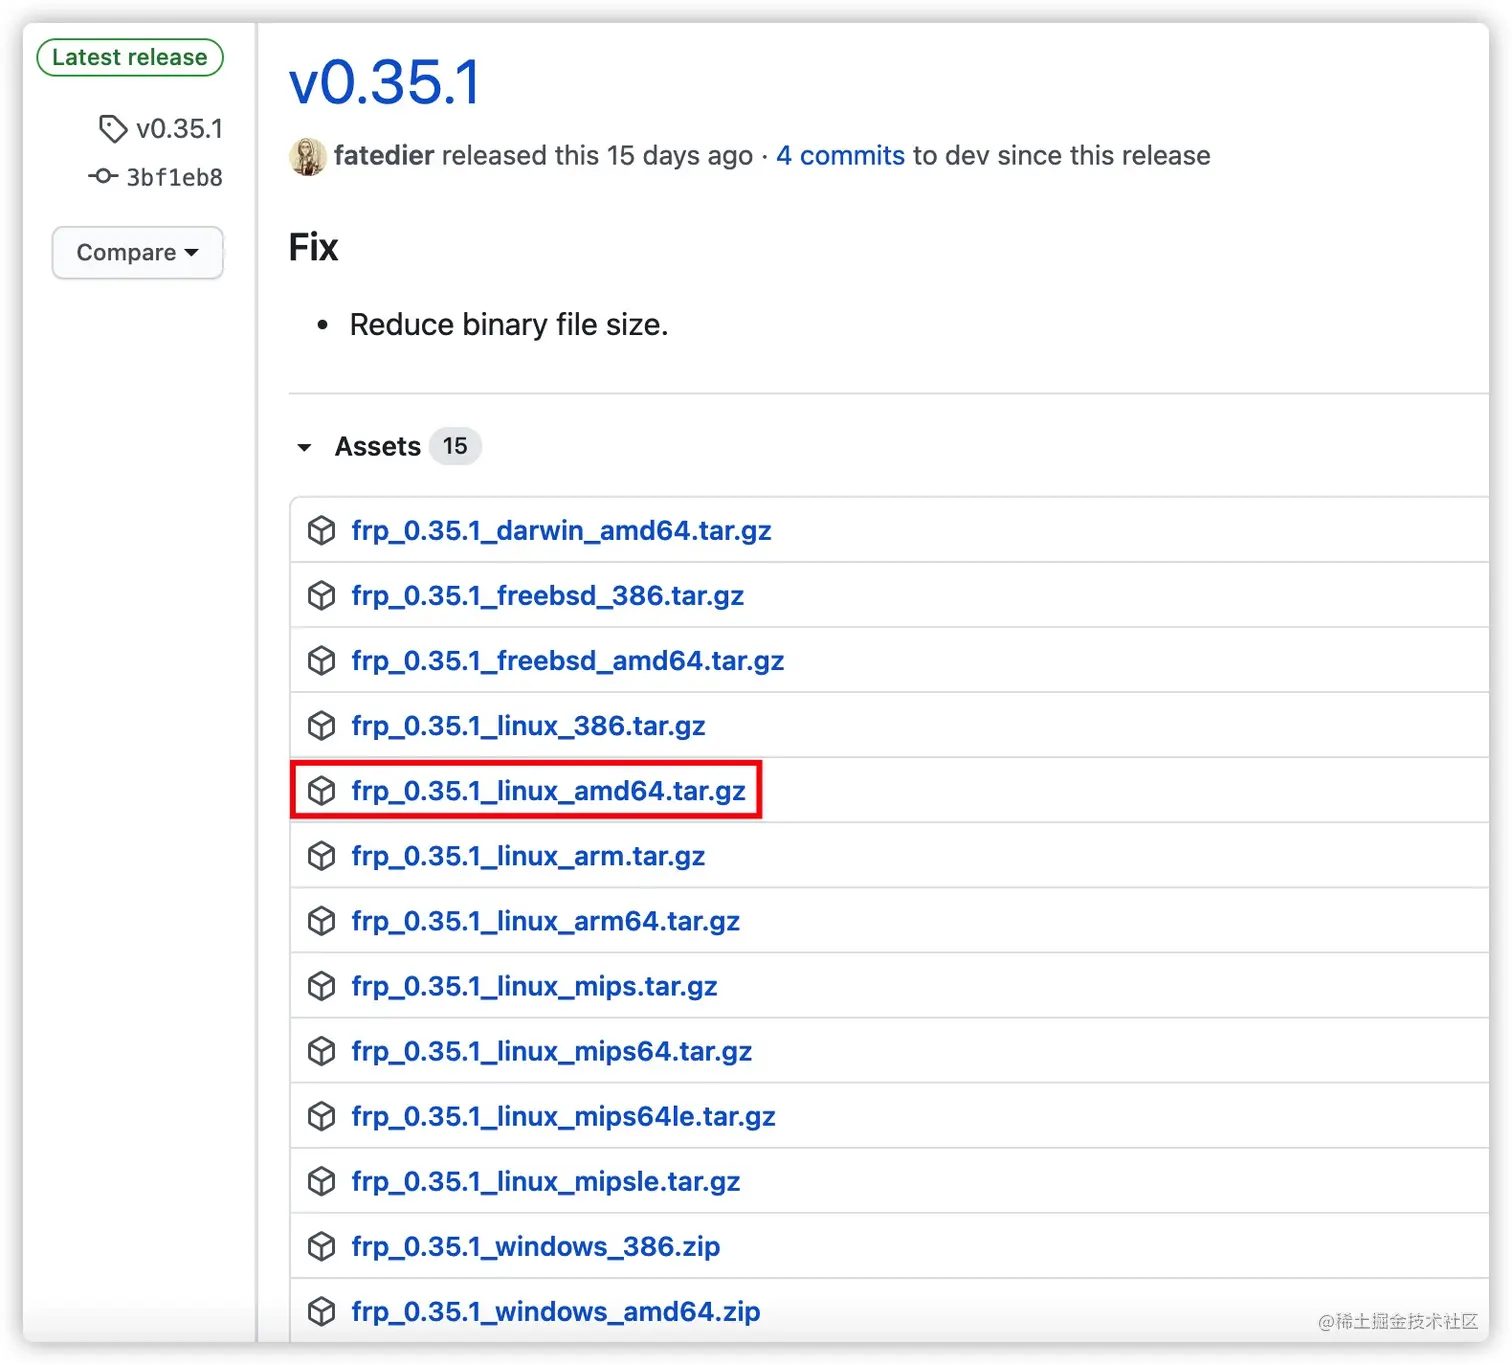Download frp_0.35.1_windows_amd64.zip

[x=555, y=1310]
